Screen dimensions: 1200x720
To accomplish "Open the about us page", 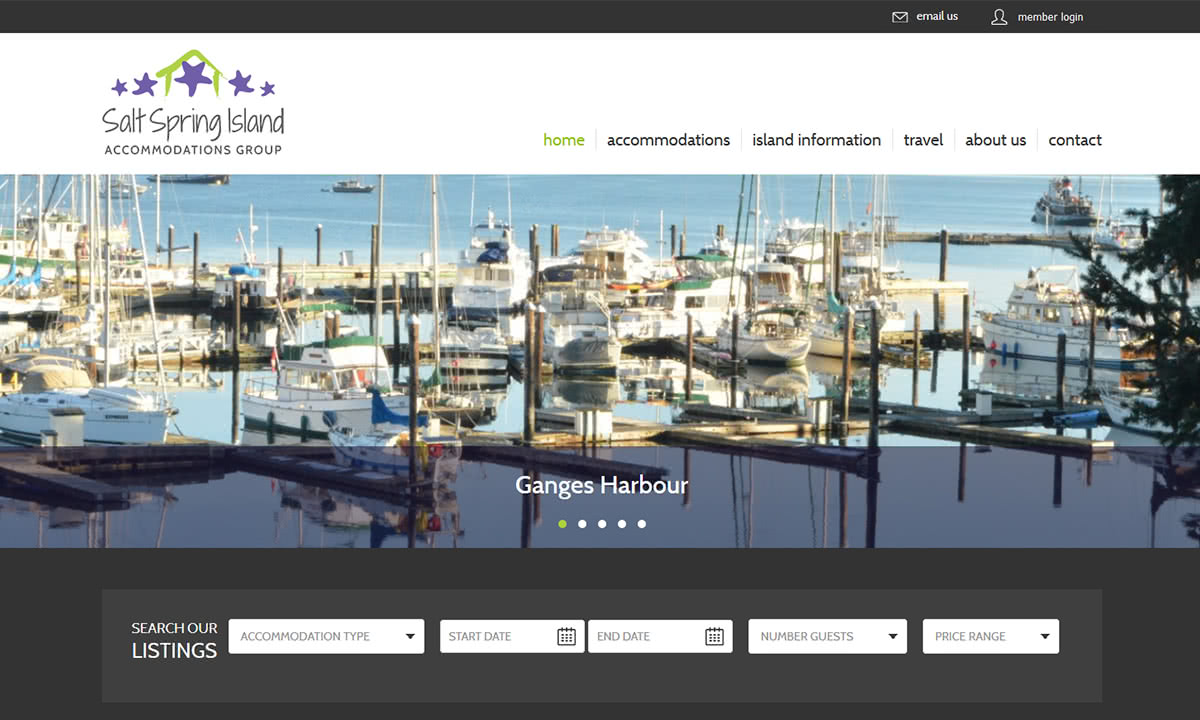I will (996, 140).
